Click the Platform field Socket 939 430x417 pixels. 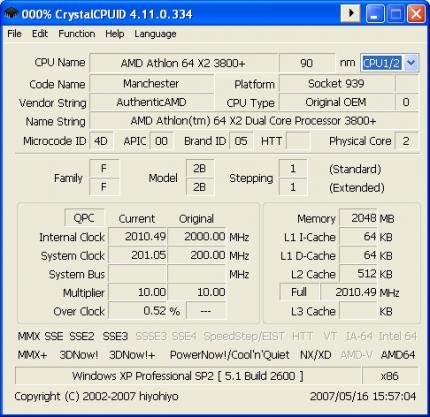[x=336, y=83]
